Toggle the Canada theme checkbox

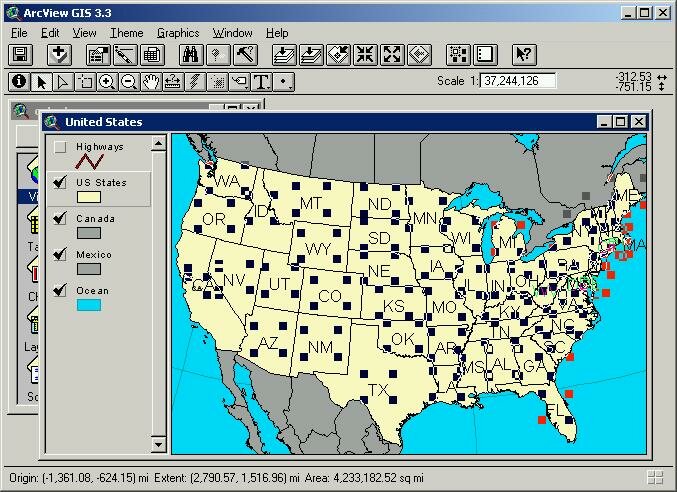[x=60, y=219]
